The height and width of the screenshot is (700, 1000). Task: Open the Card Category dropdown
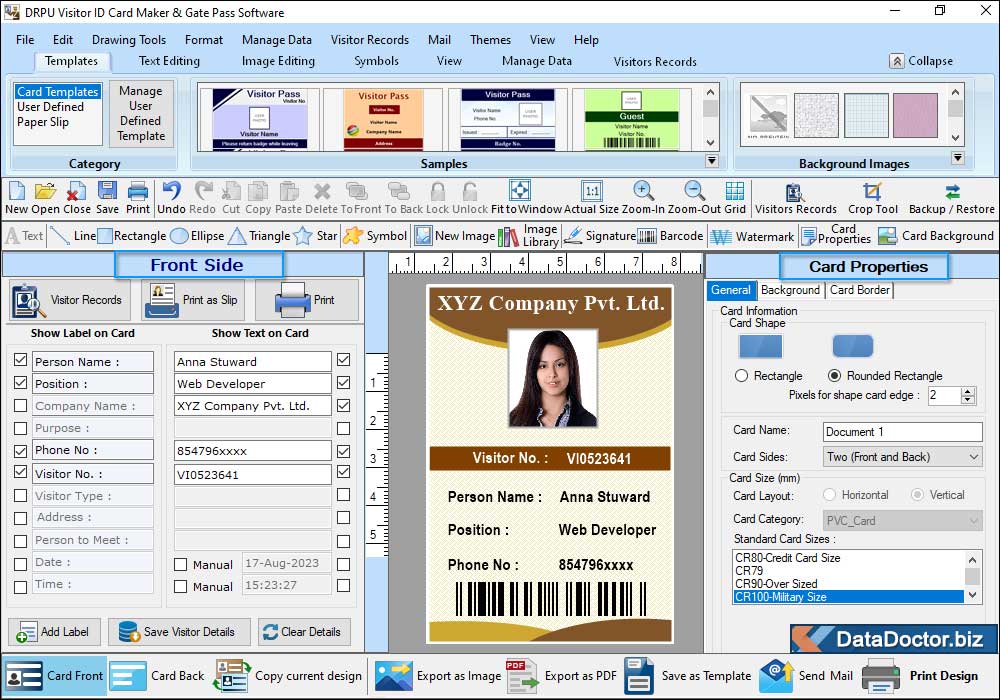902,520
